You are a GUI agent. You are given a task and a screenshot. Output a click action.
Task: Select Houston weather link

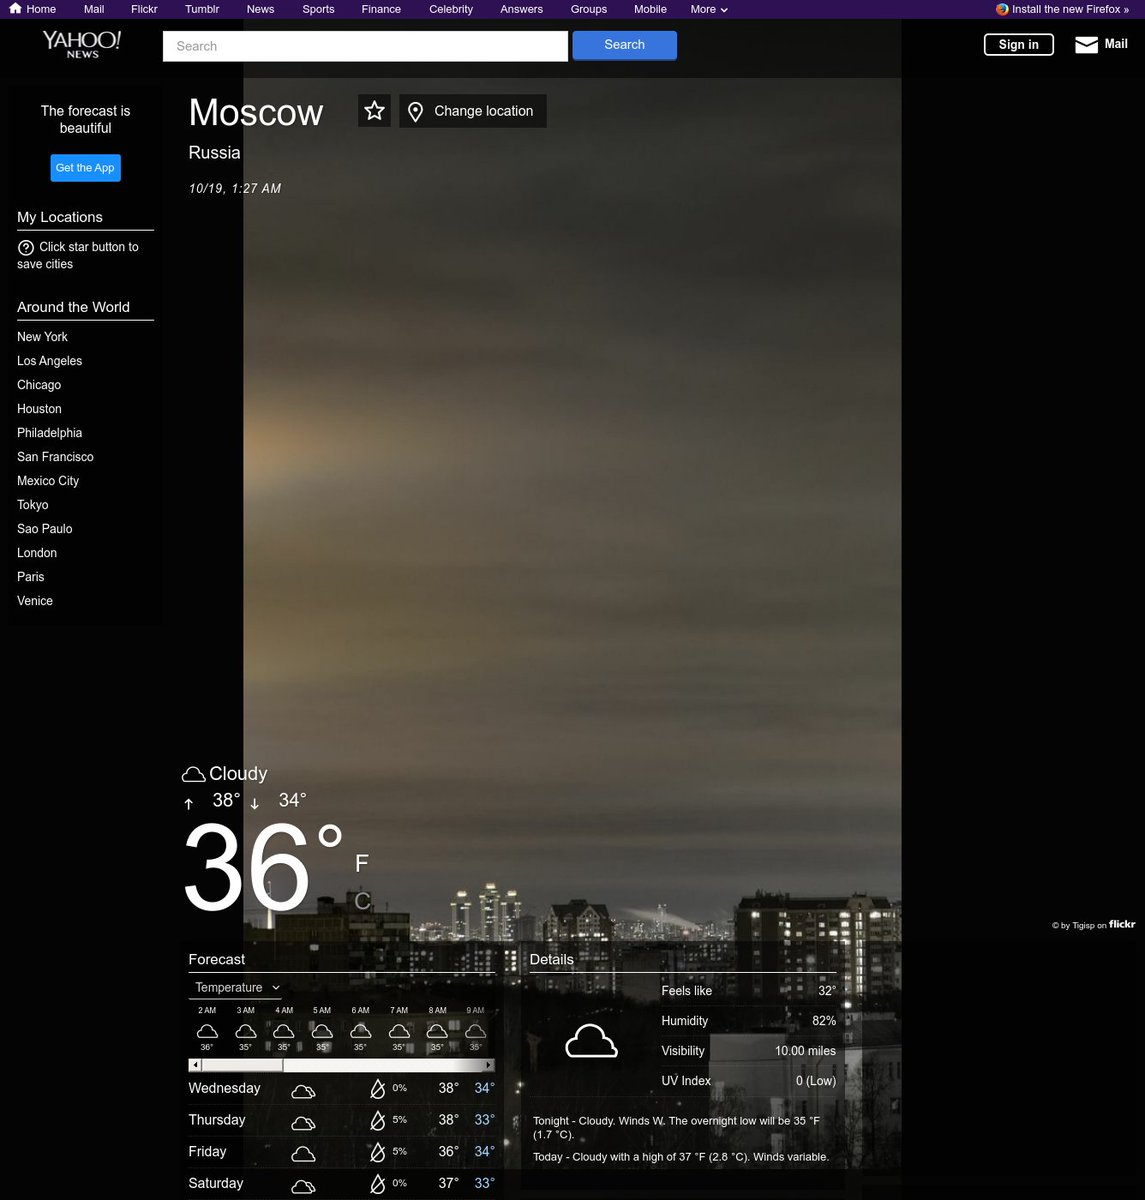pos(39,409)
